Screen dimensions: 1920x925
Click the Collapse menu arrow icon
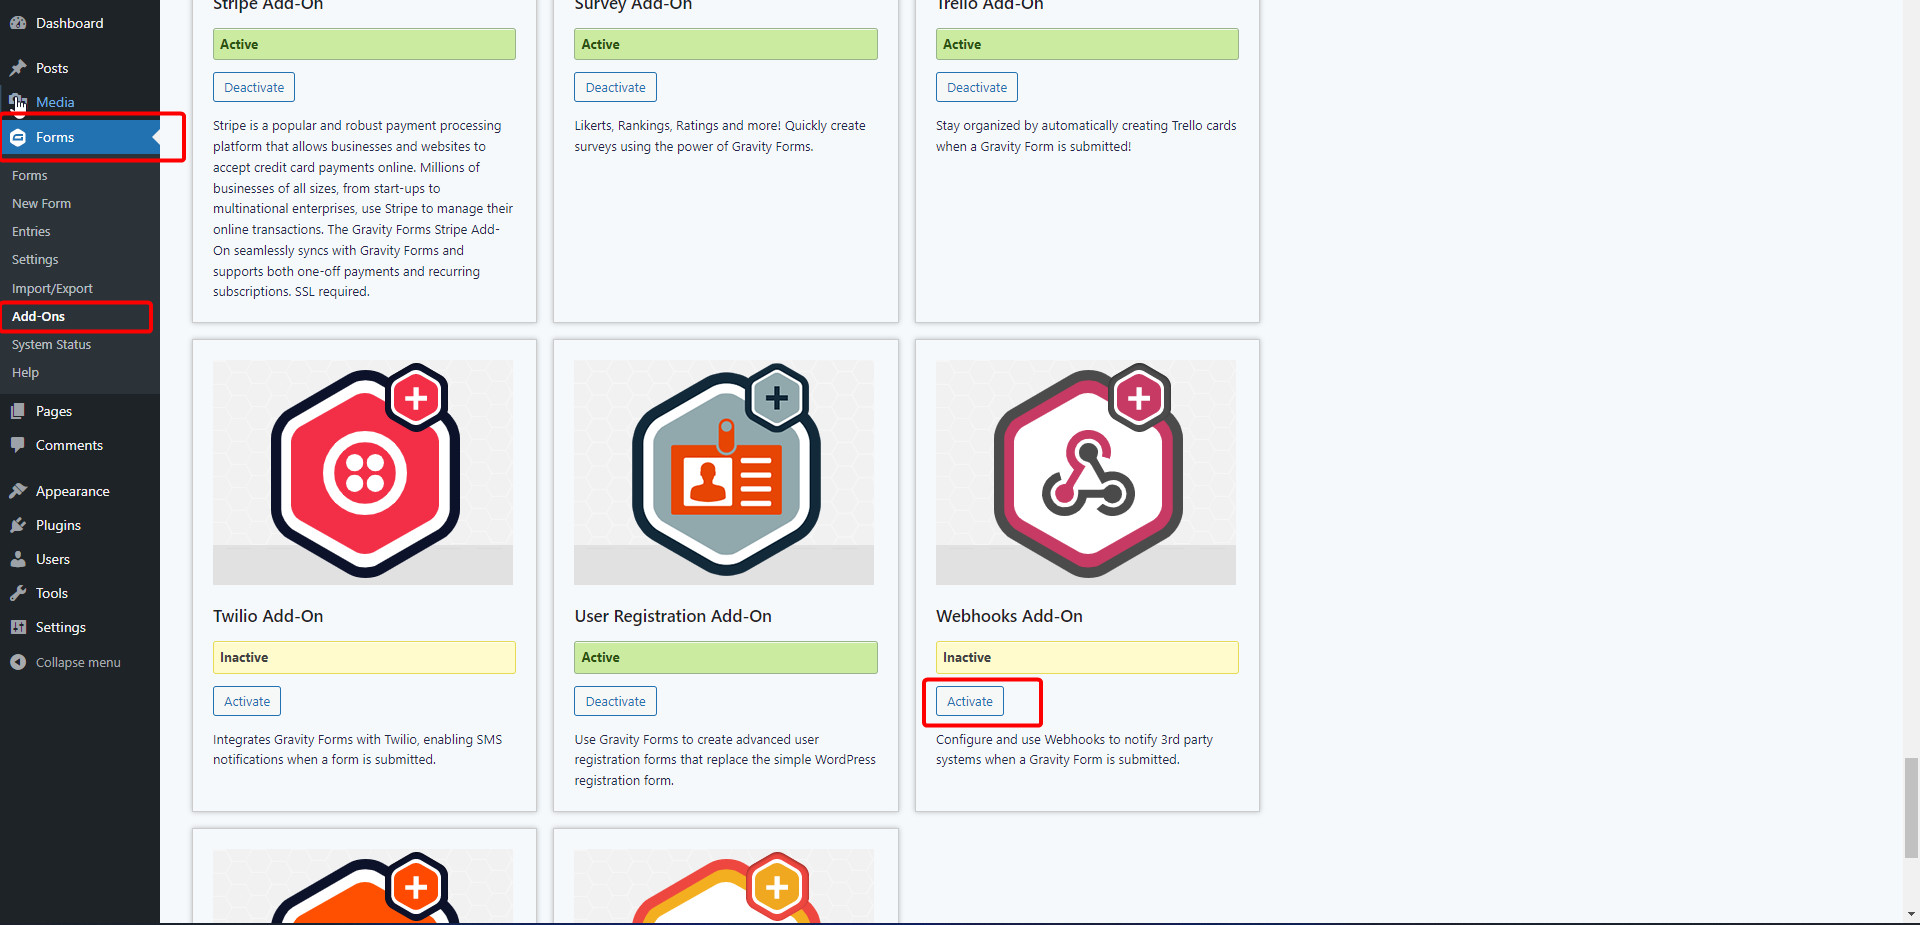(x=18, y=662)
